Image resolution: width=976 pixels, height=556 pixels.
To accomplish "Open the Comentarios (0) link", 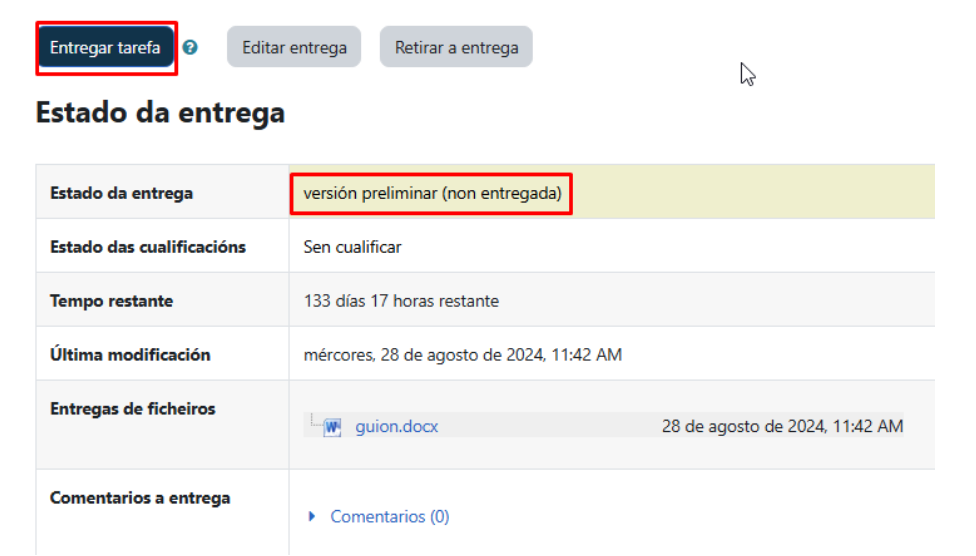I will tap(389, 517).
